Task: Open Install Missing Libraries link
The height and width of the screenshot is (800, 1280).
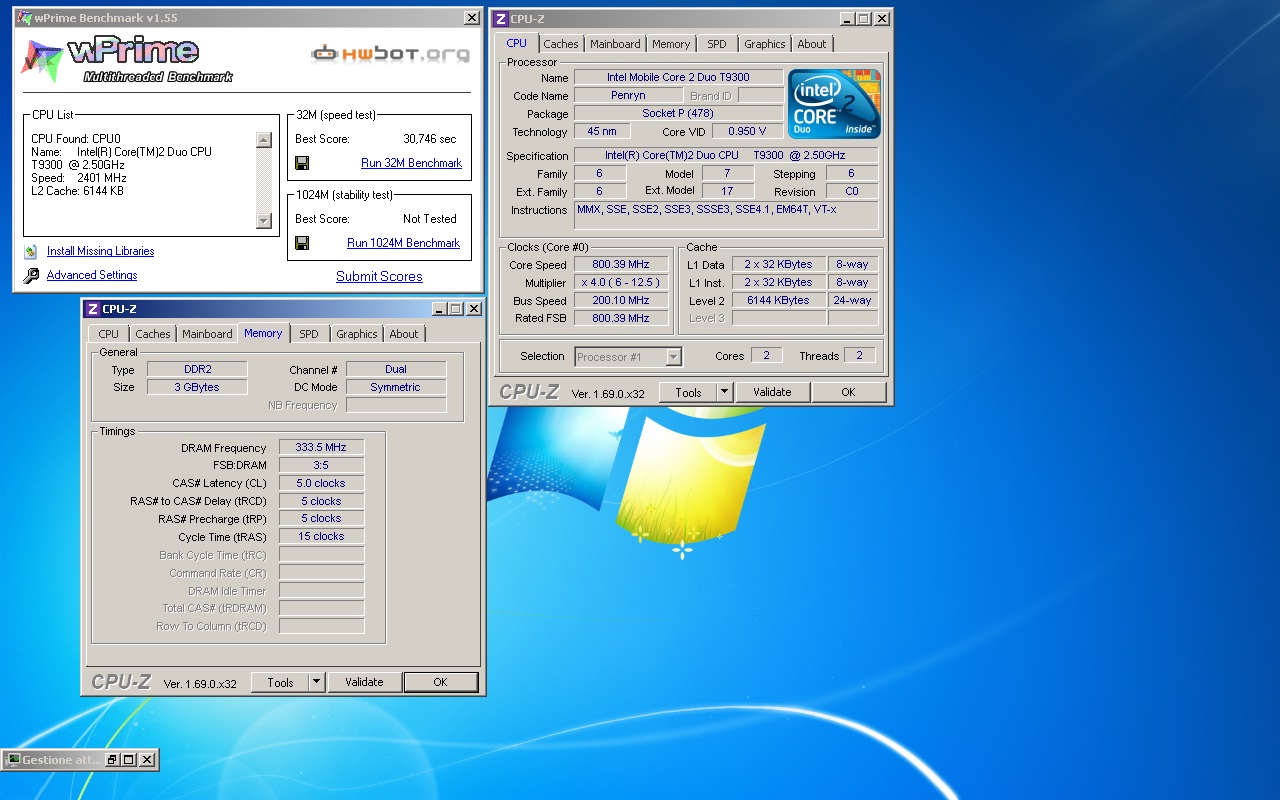Action: pyautogui.click(x=100, y=251)
